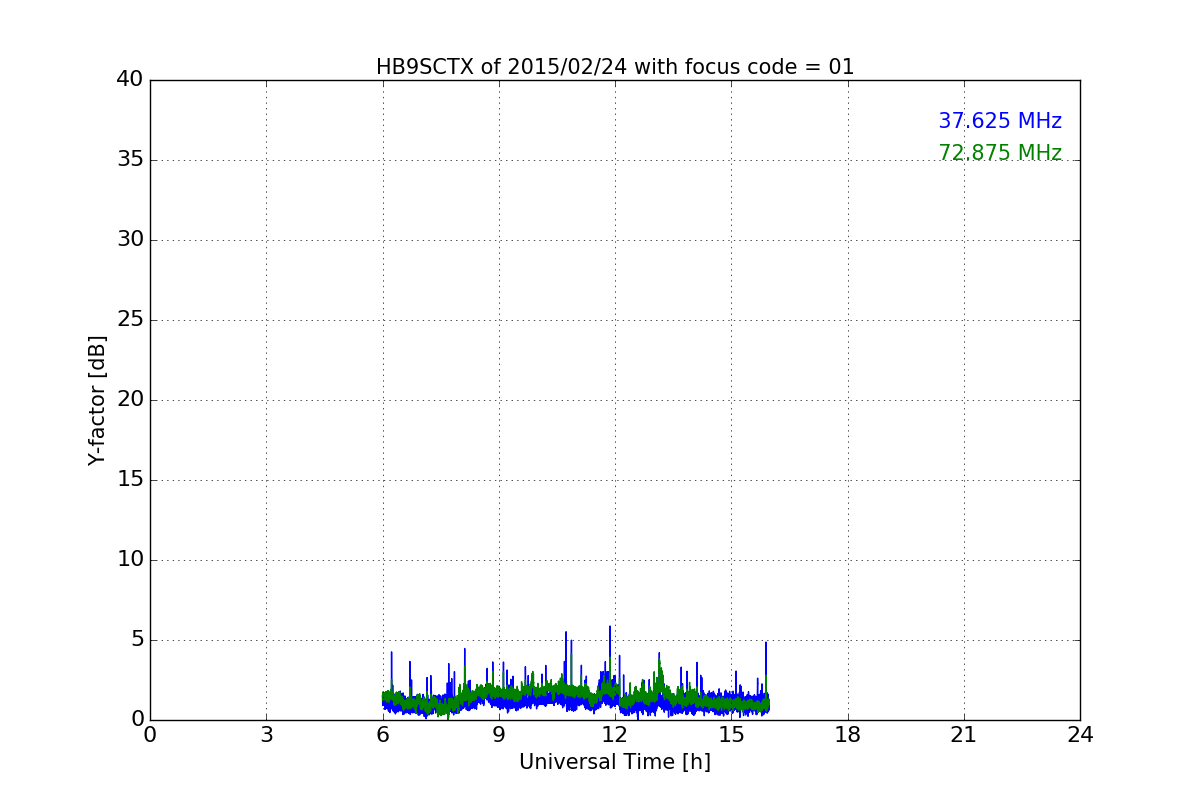
Task: Click the green peak just after 13 h
Action: pos(660,675)
